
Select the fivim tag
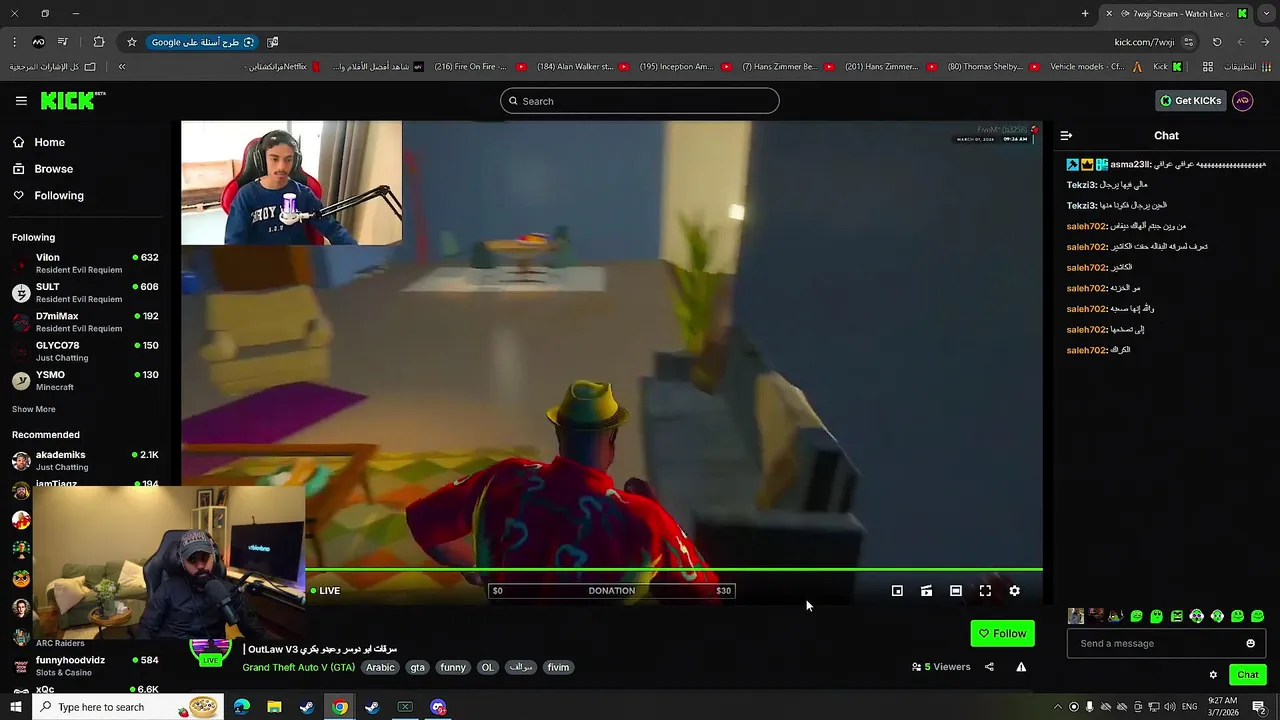coord(558,667)
